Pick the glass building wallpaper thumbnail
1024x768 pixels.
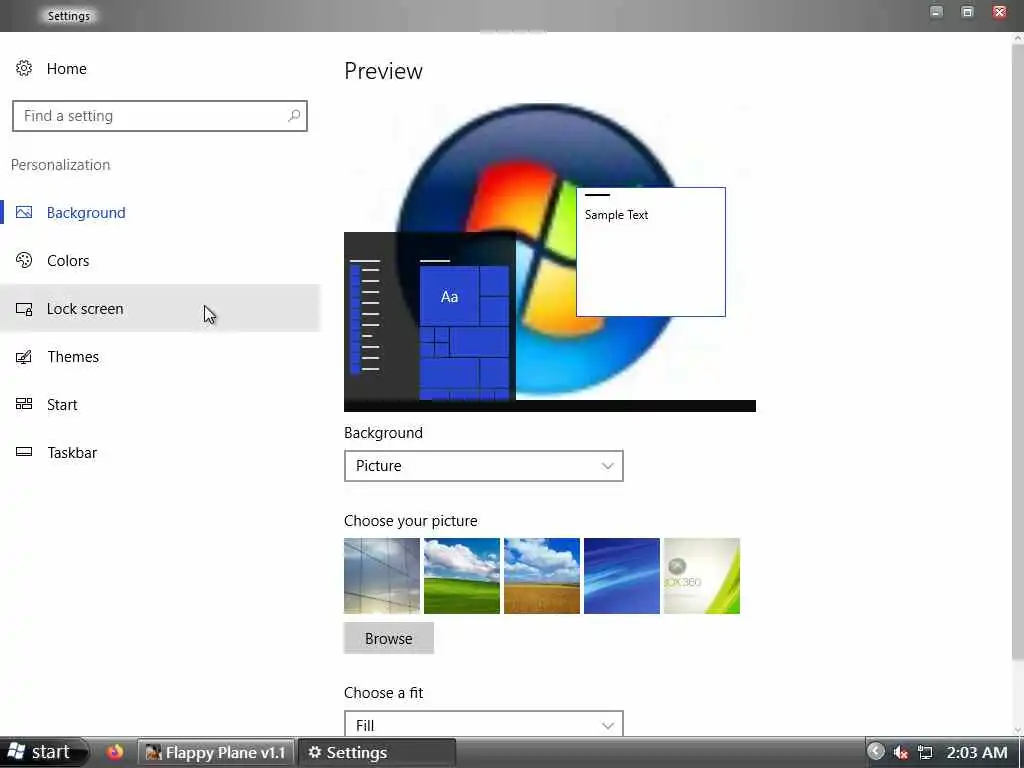point(382,575)
